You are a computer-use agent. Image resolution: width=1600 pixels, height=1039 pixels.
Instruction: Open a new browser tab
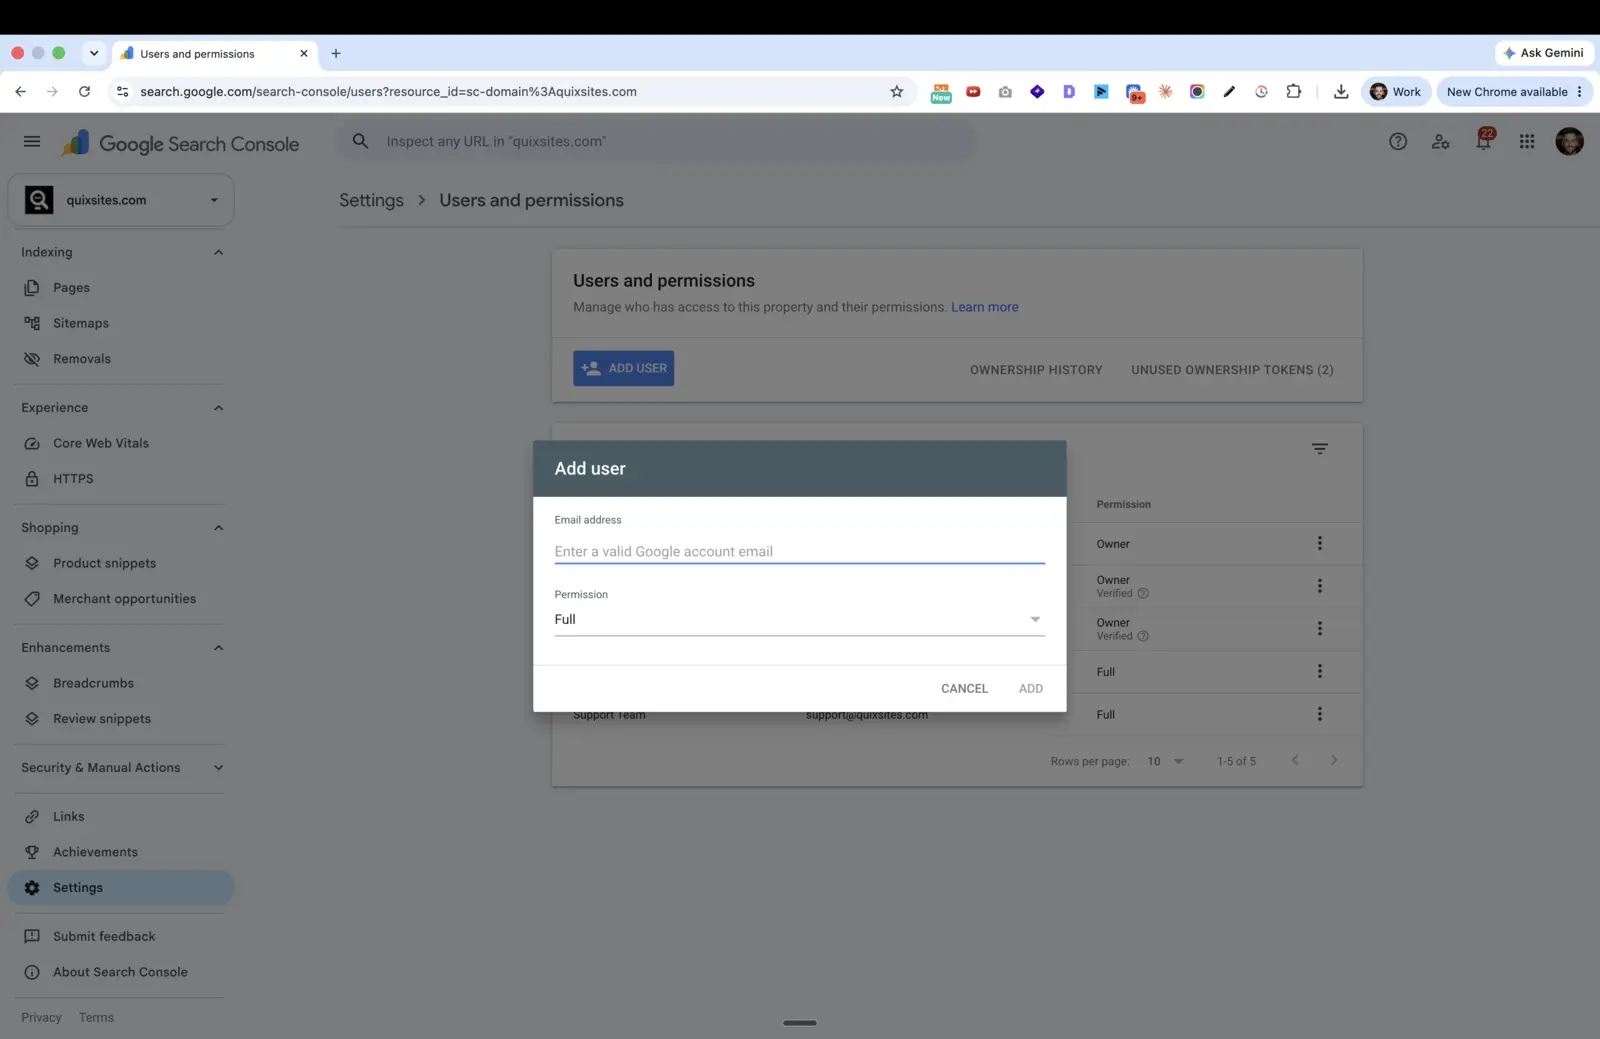coord(336,53)
